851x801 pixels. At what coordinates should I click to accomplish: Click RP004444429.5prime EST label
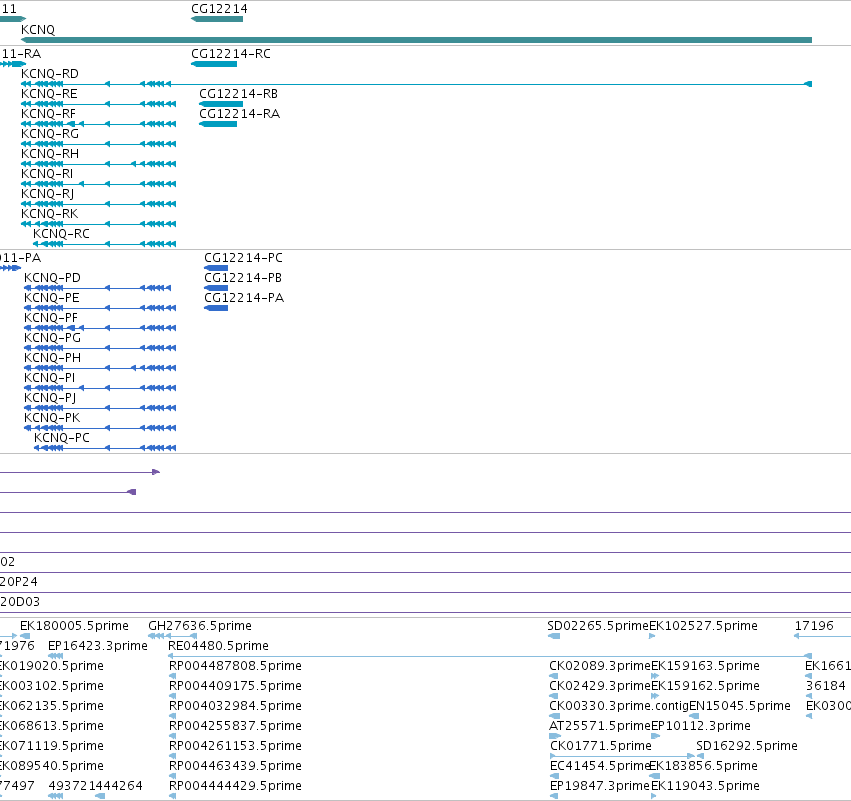tap(236, 786)
